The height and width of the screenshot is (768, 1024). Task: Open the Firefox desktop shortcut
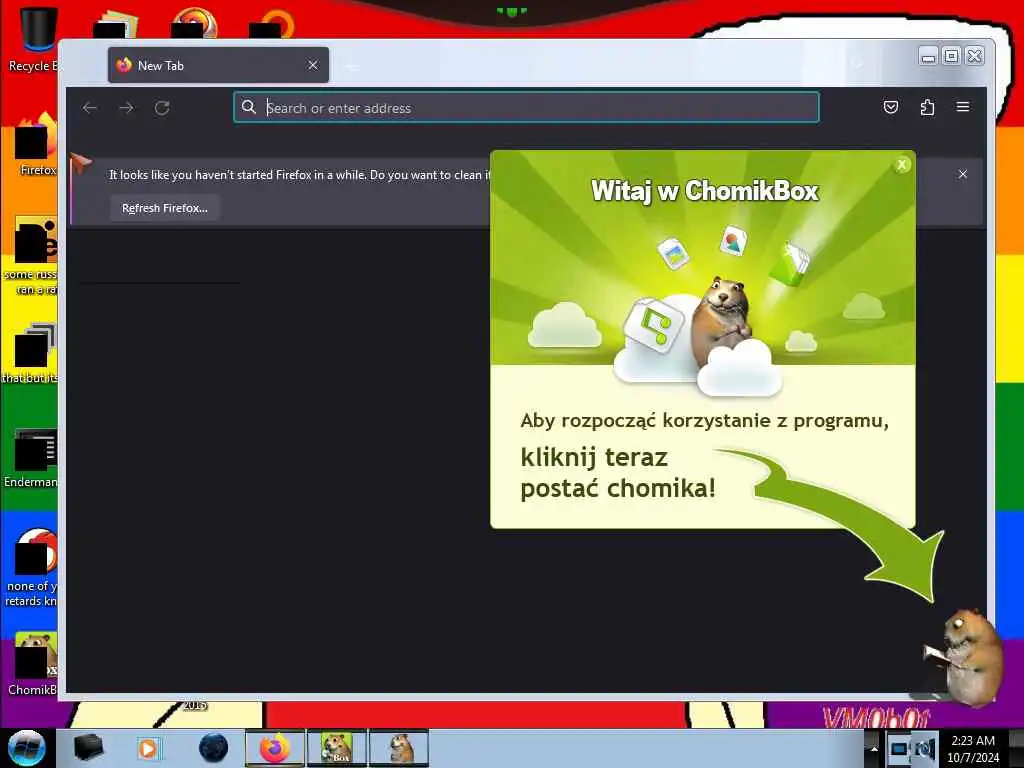coord(36,145)
